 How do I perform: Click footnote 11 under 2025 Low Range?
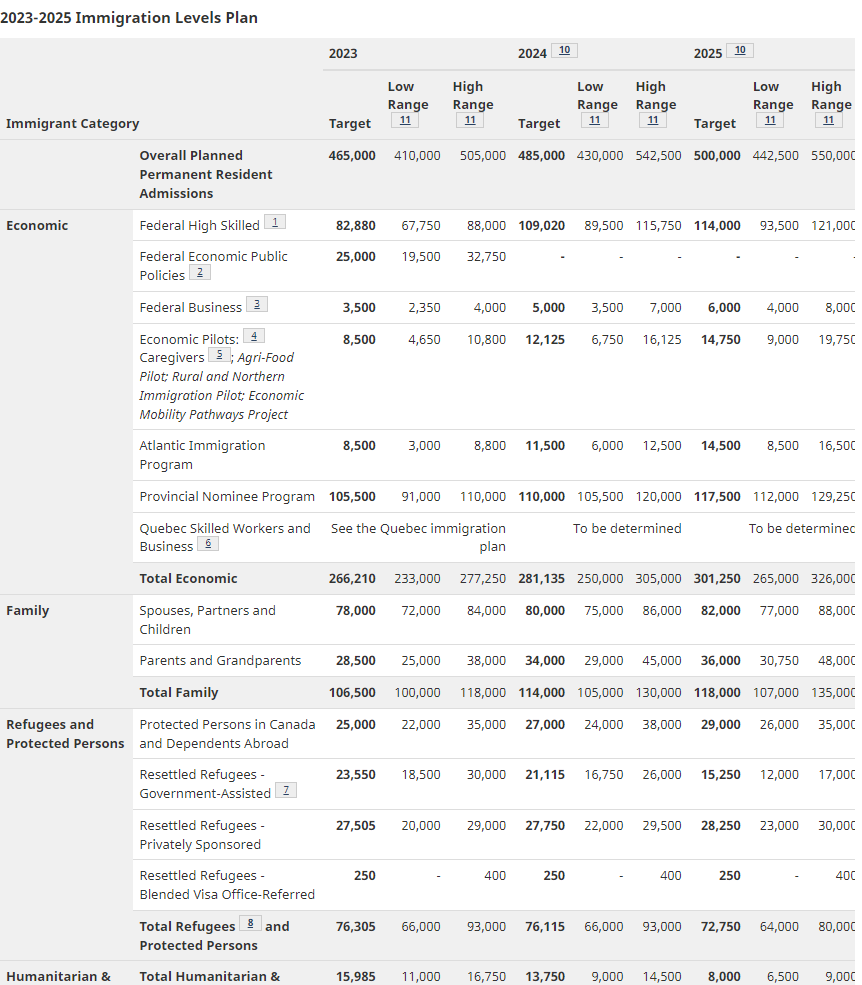(x=769, y=121)
